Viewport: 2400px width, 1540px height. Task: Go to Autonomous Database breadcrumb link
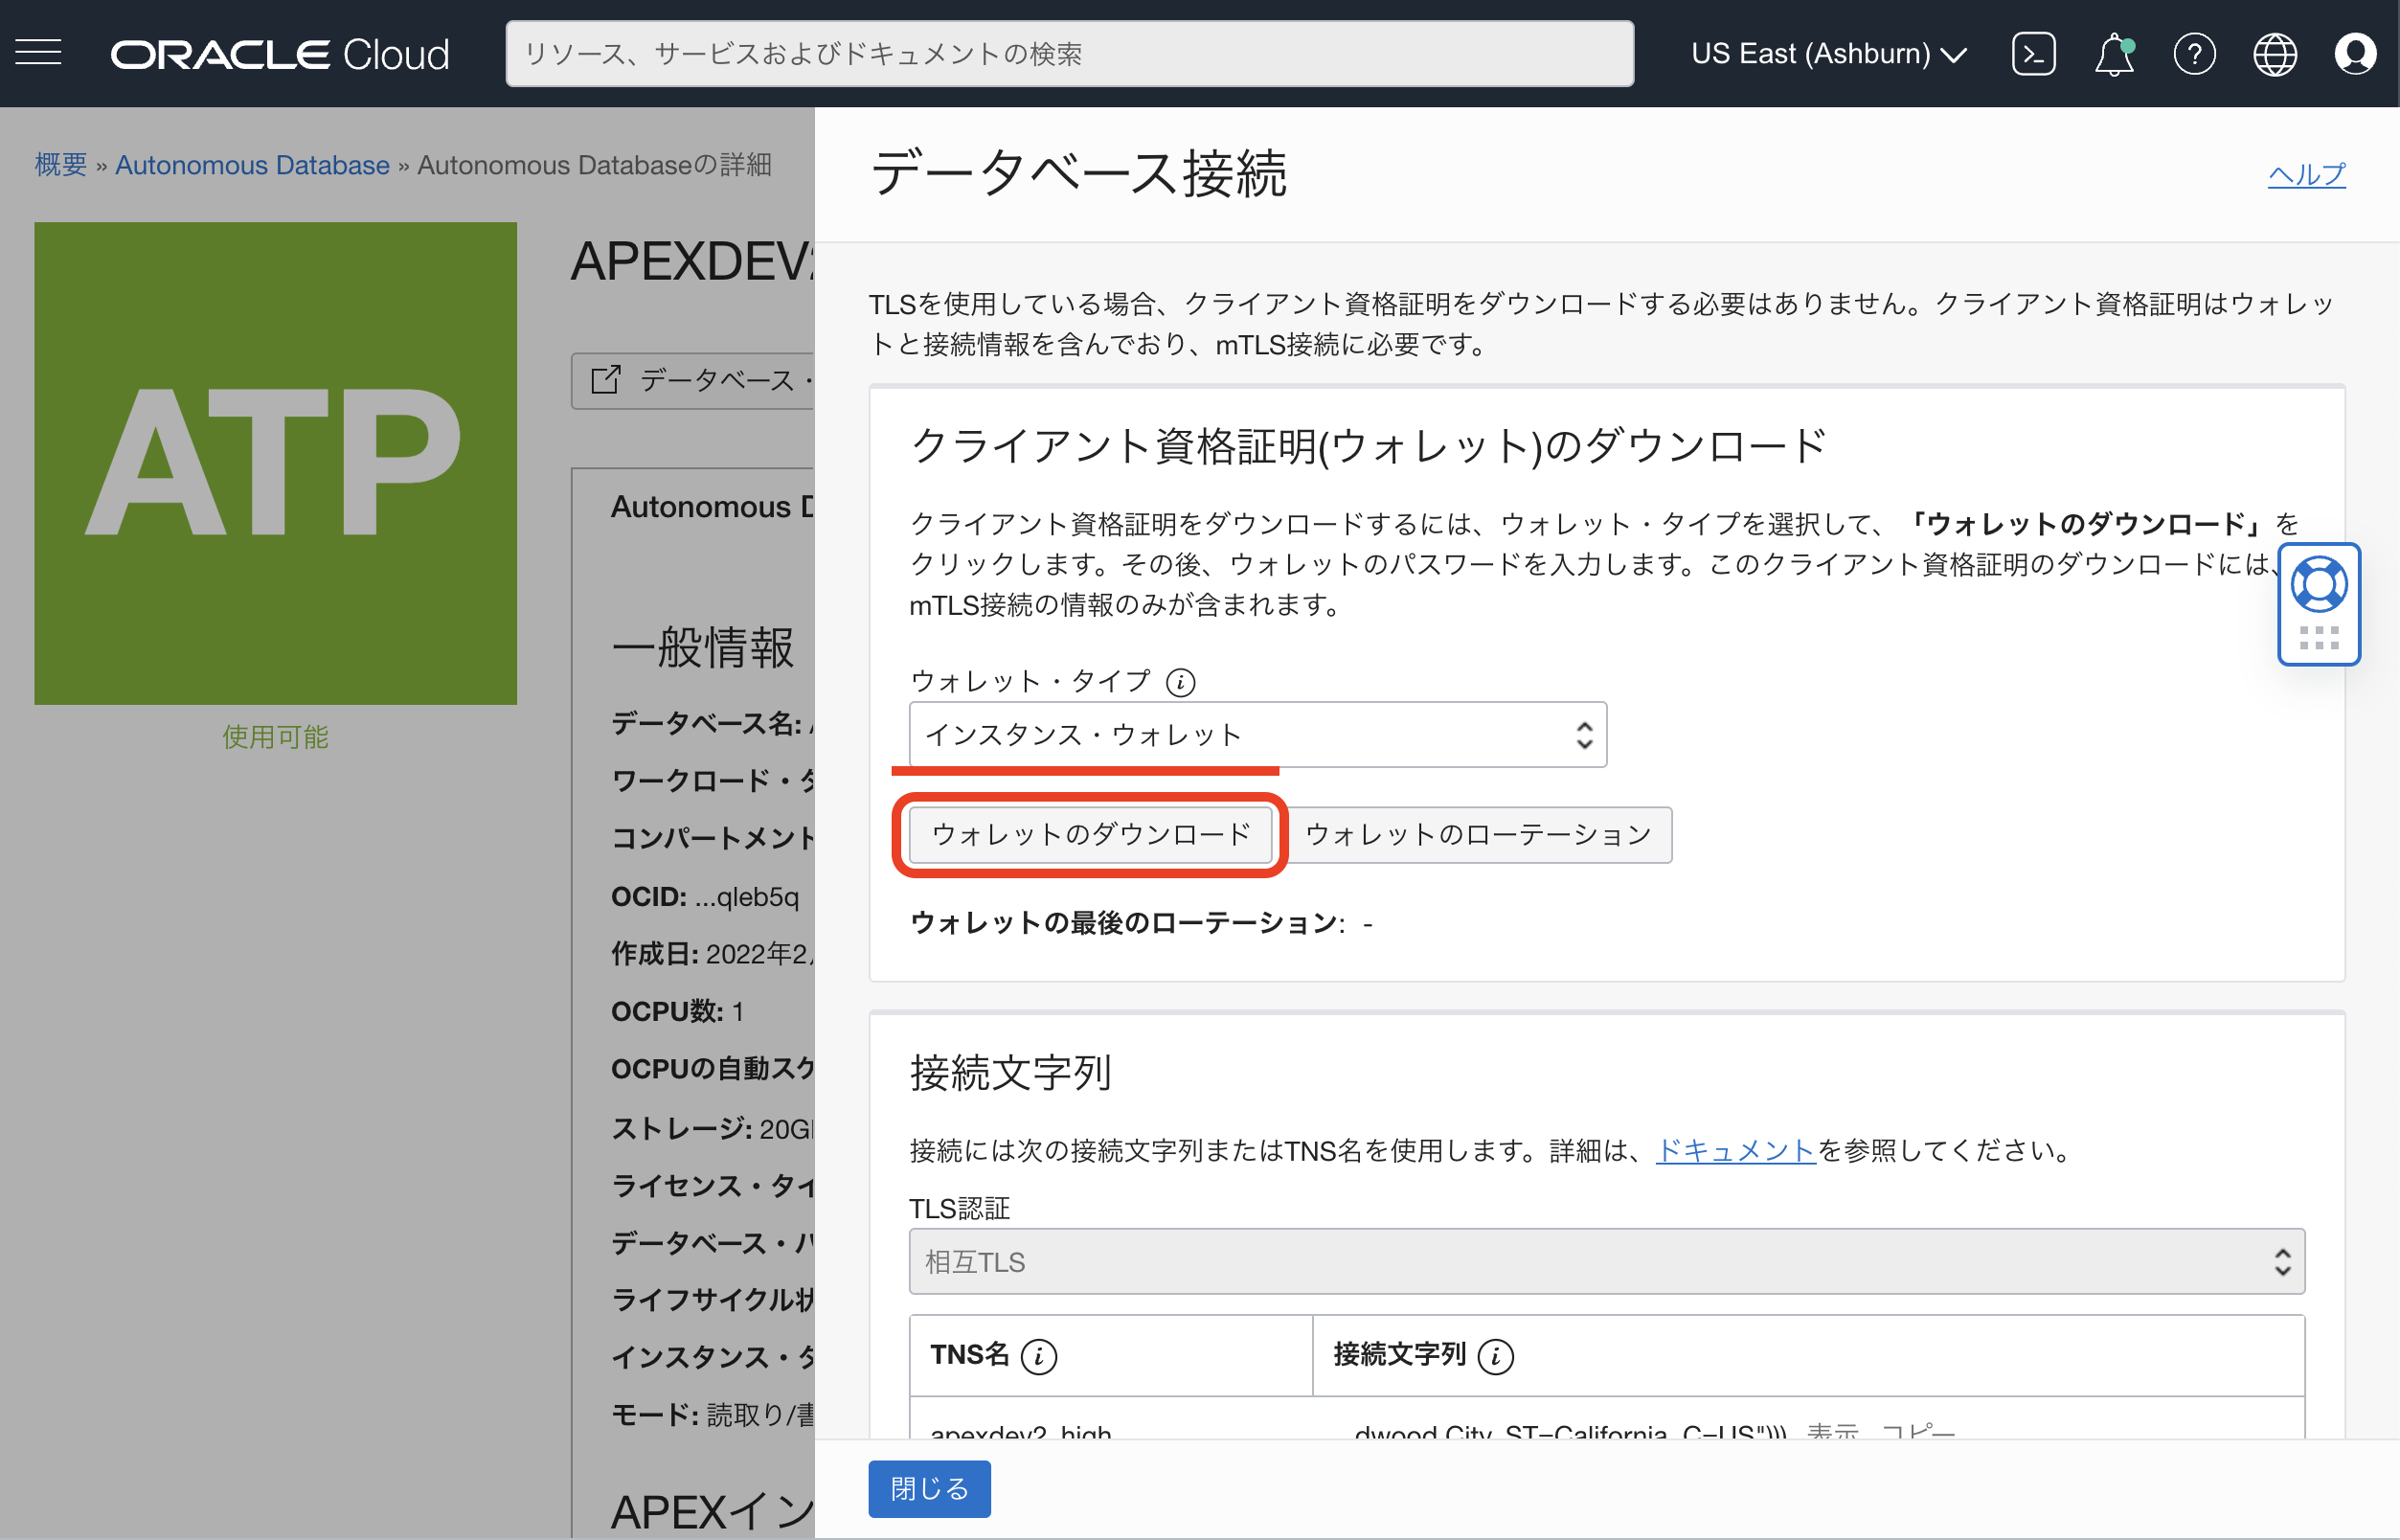point(252,165)
